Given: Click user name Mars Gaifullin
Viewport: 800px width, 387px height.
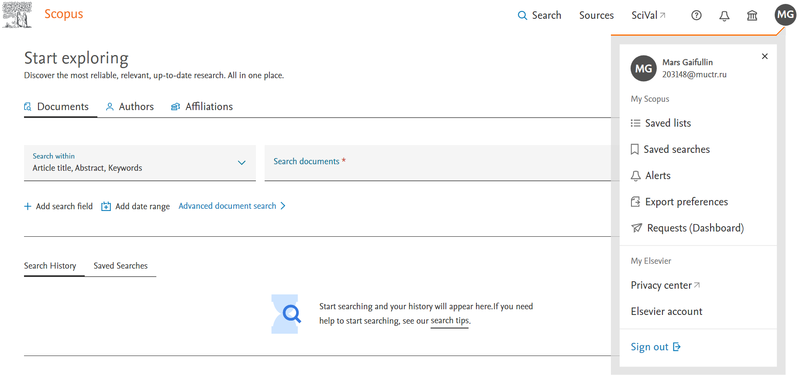Looking at the screenshot, I should (687, 62).
